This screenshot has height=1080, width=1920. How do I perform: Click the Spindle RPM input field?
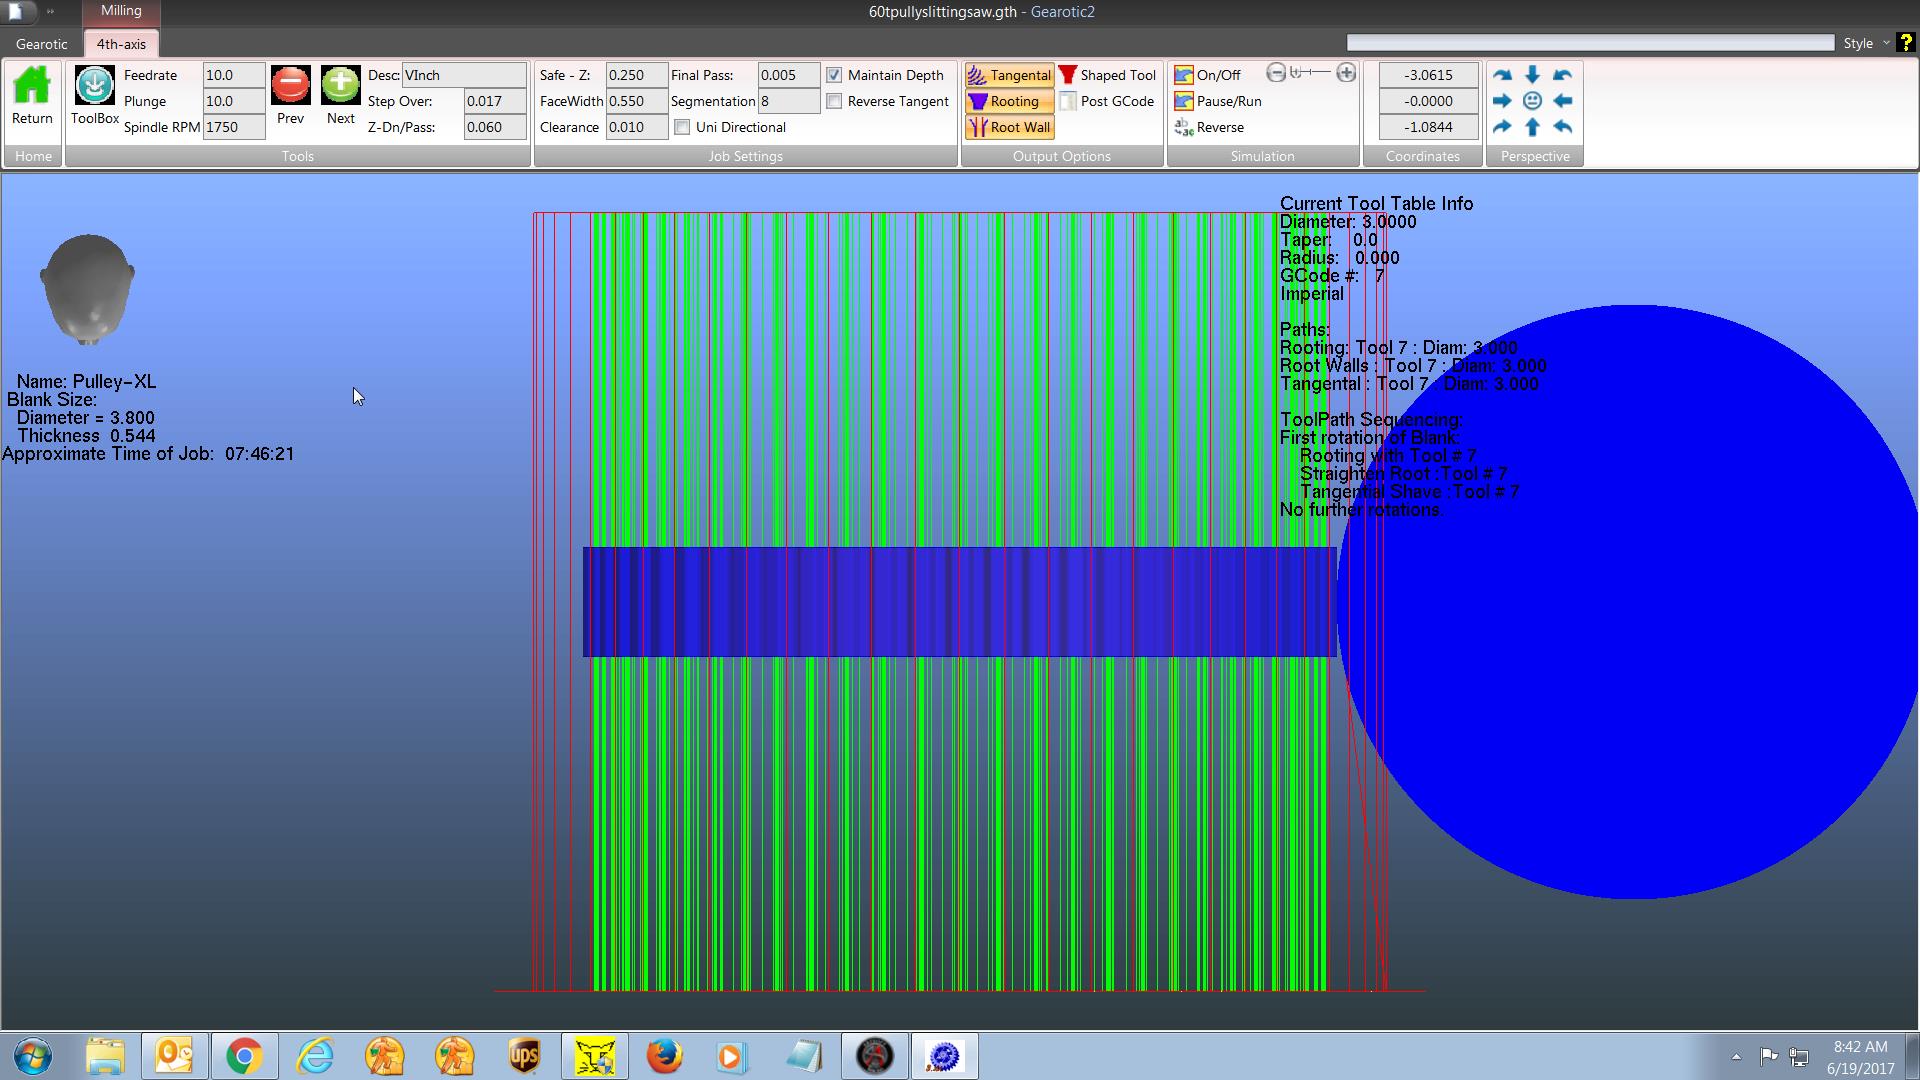tap(233, 127)
